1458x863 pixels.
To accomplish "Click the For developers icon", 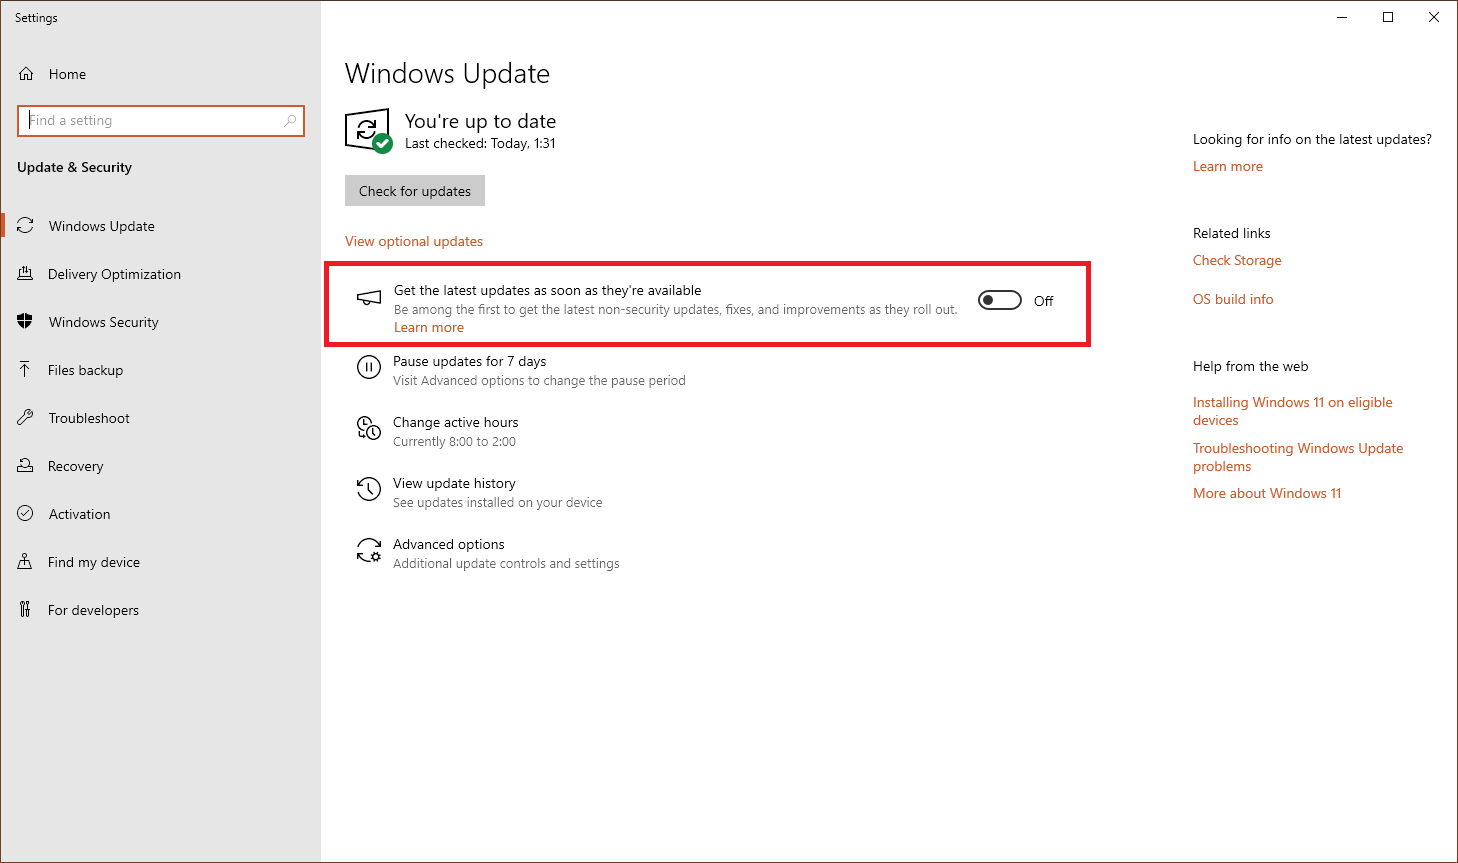I will 26,610.
